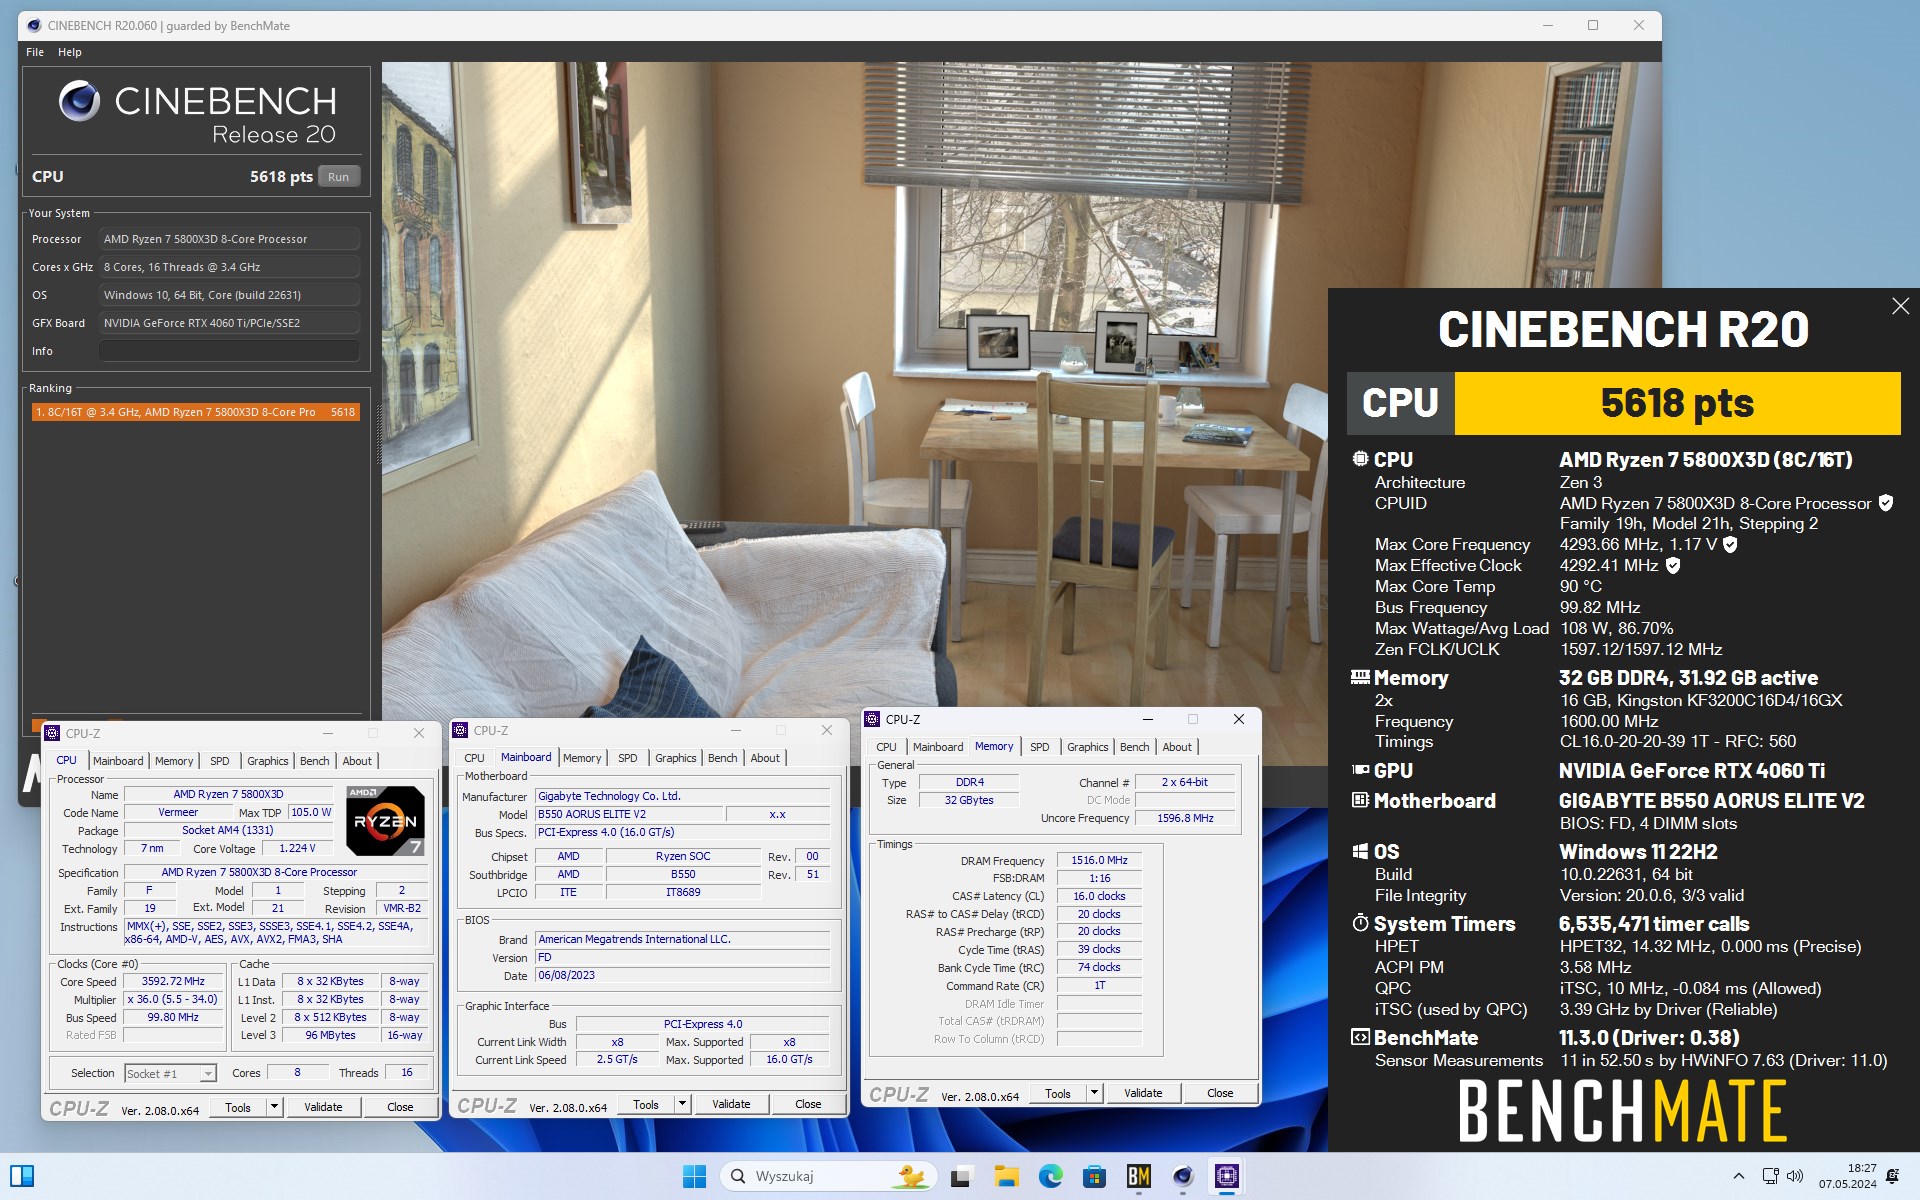The width and height of the screenshot is (1920, 1200).
Task: Click Core Speed value 3592.72 MHz
Action: pos(173,981)
